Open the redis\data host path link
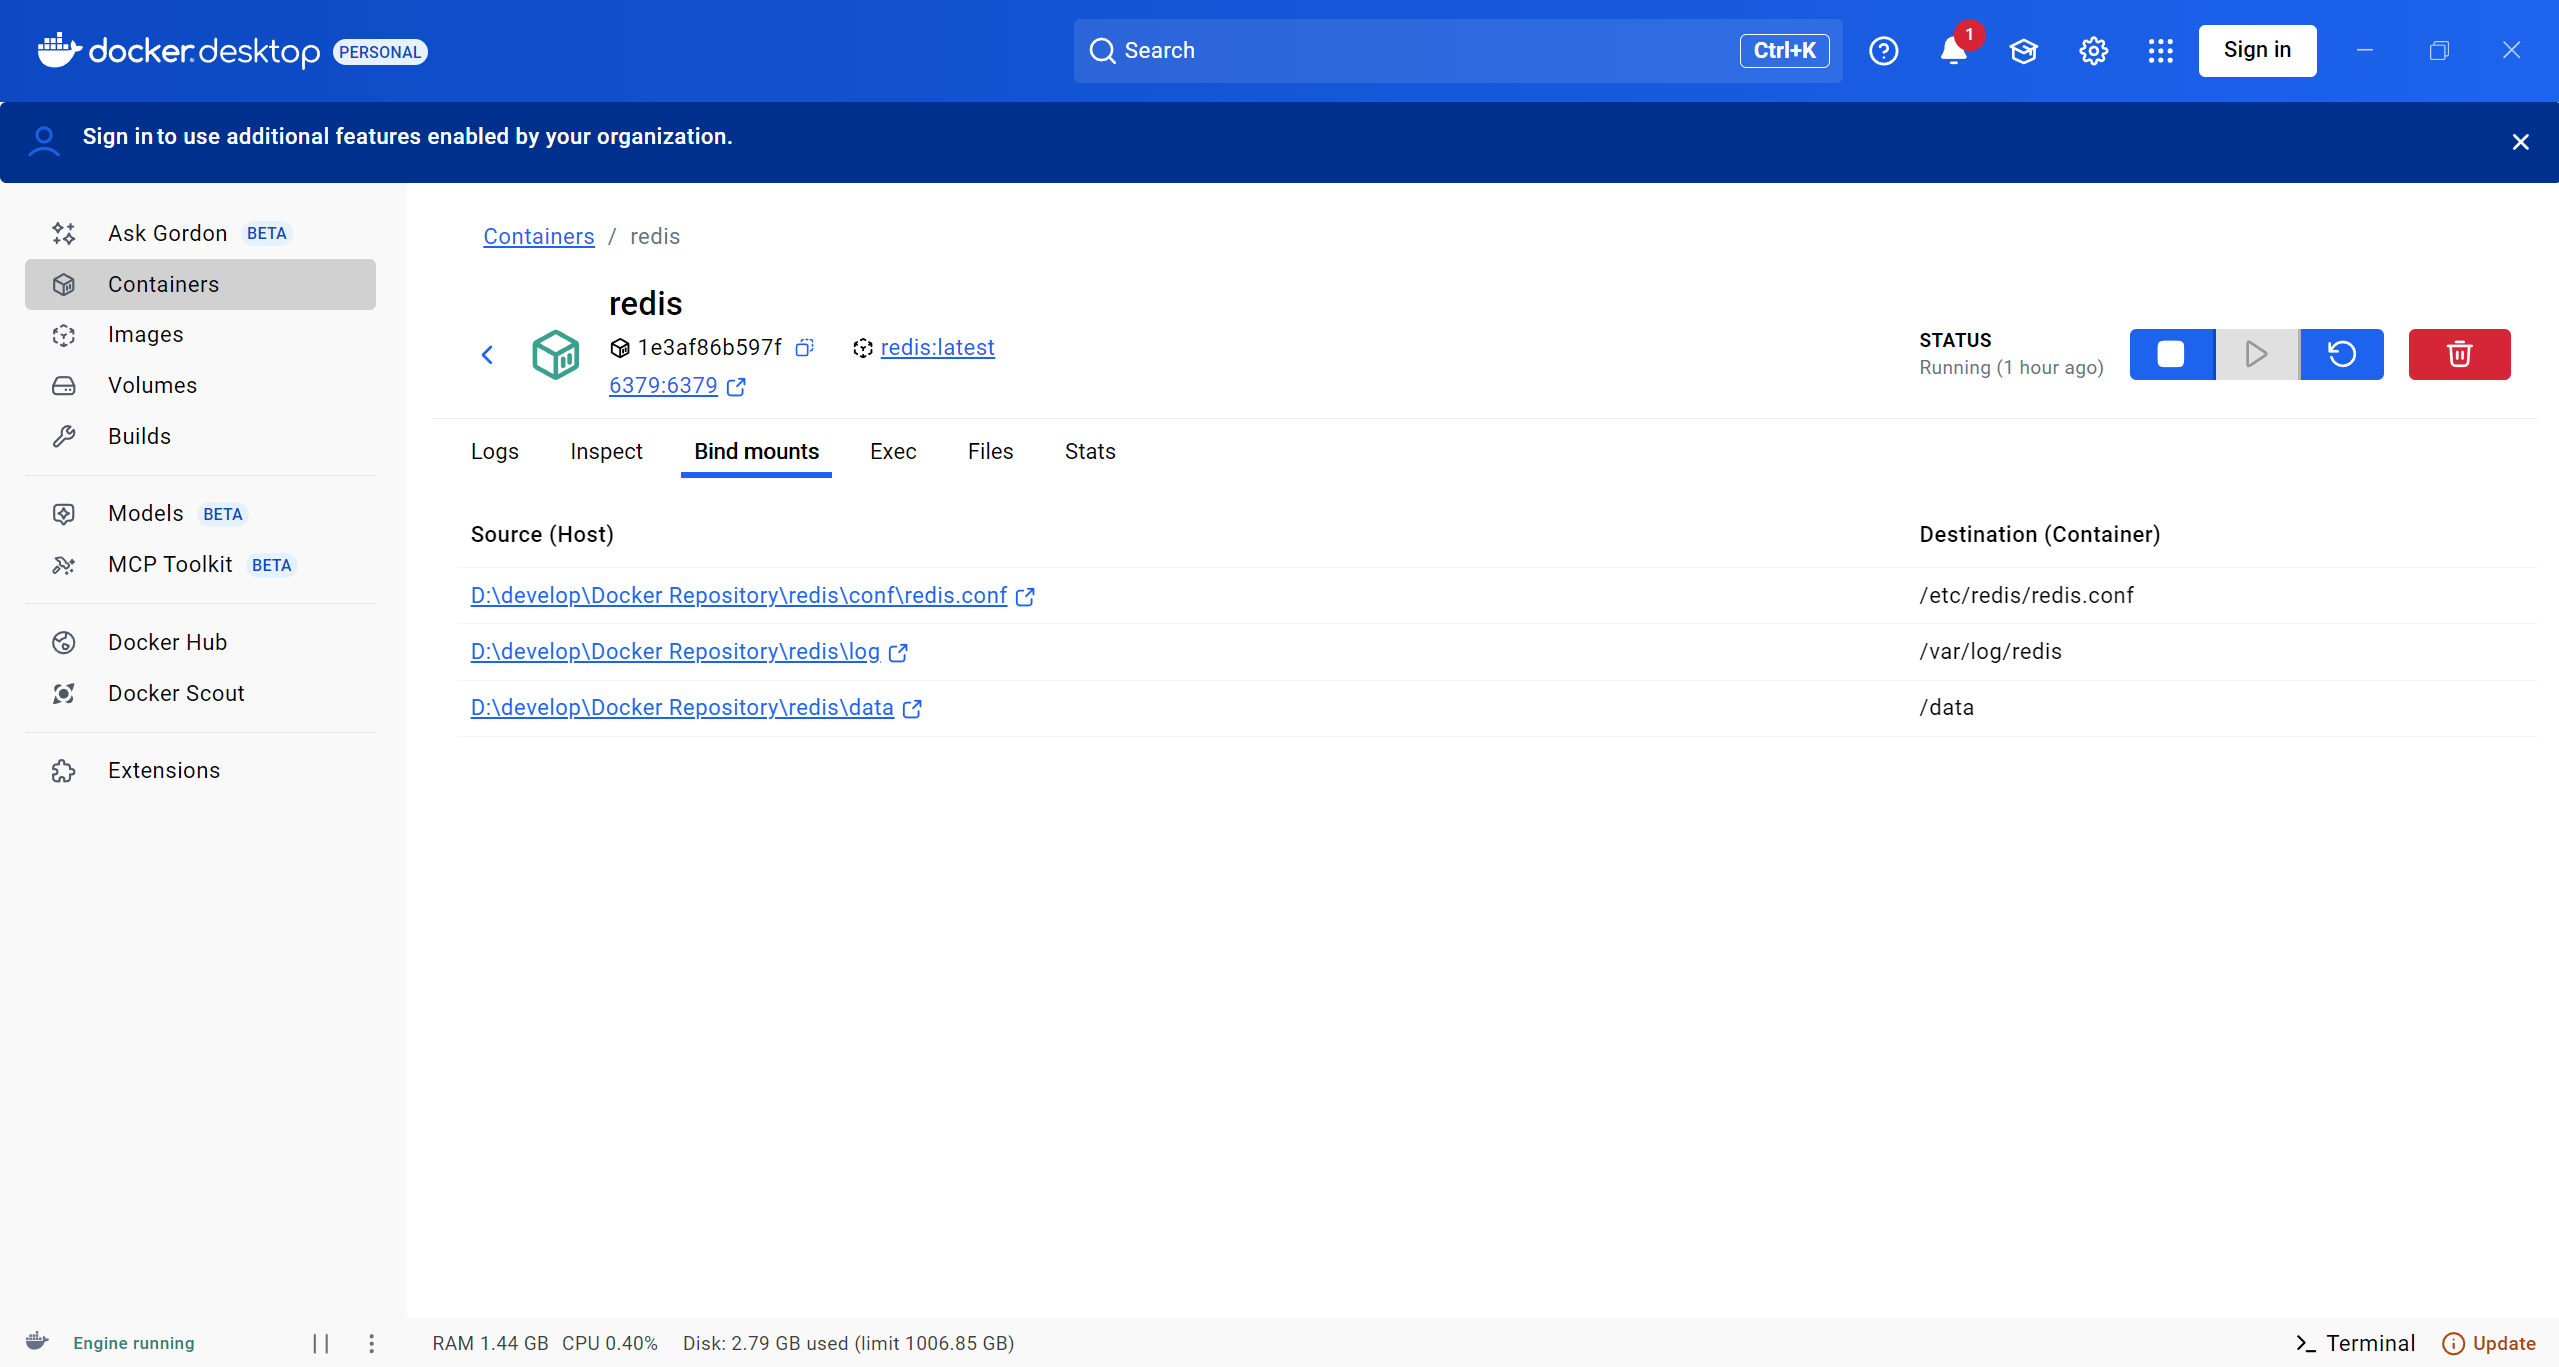Viewport: 2559px width, 1367px height. point(682,708)
